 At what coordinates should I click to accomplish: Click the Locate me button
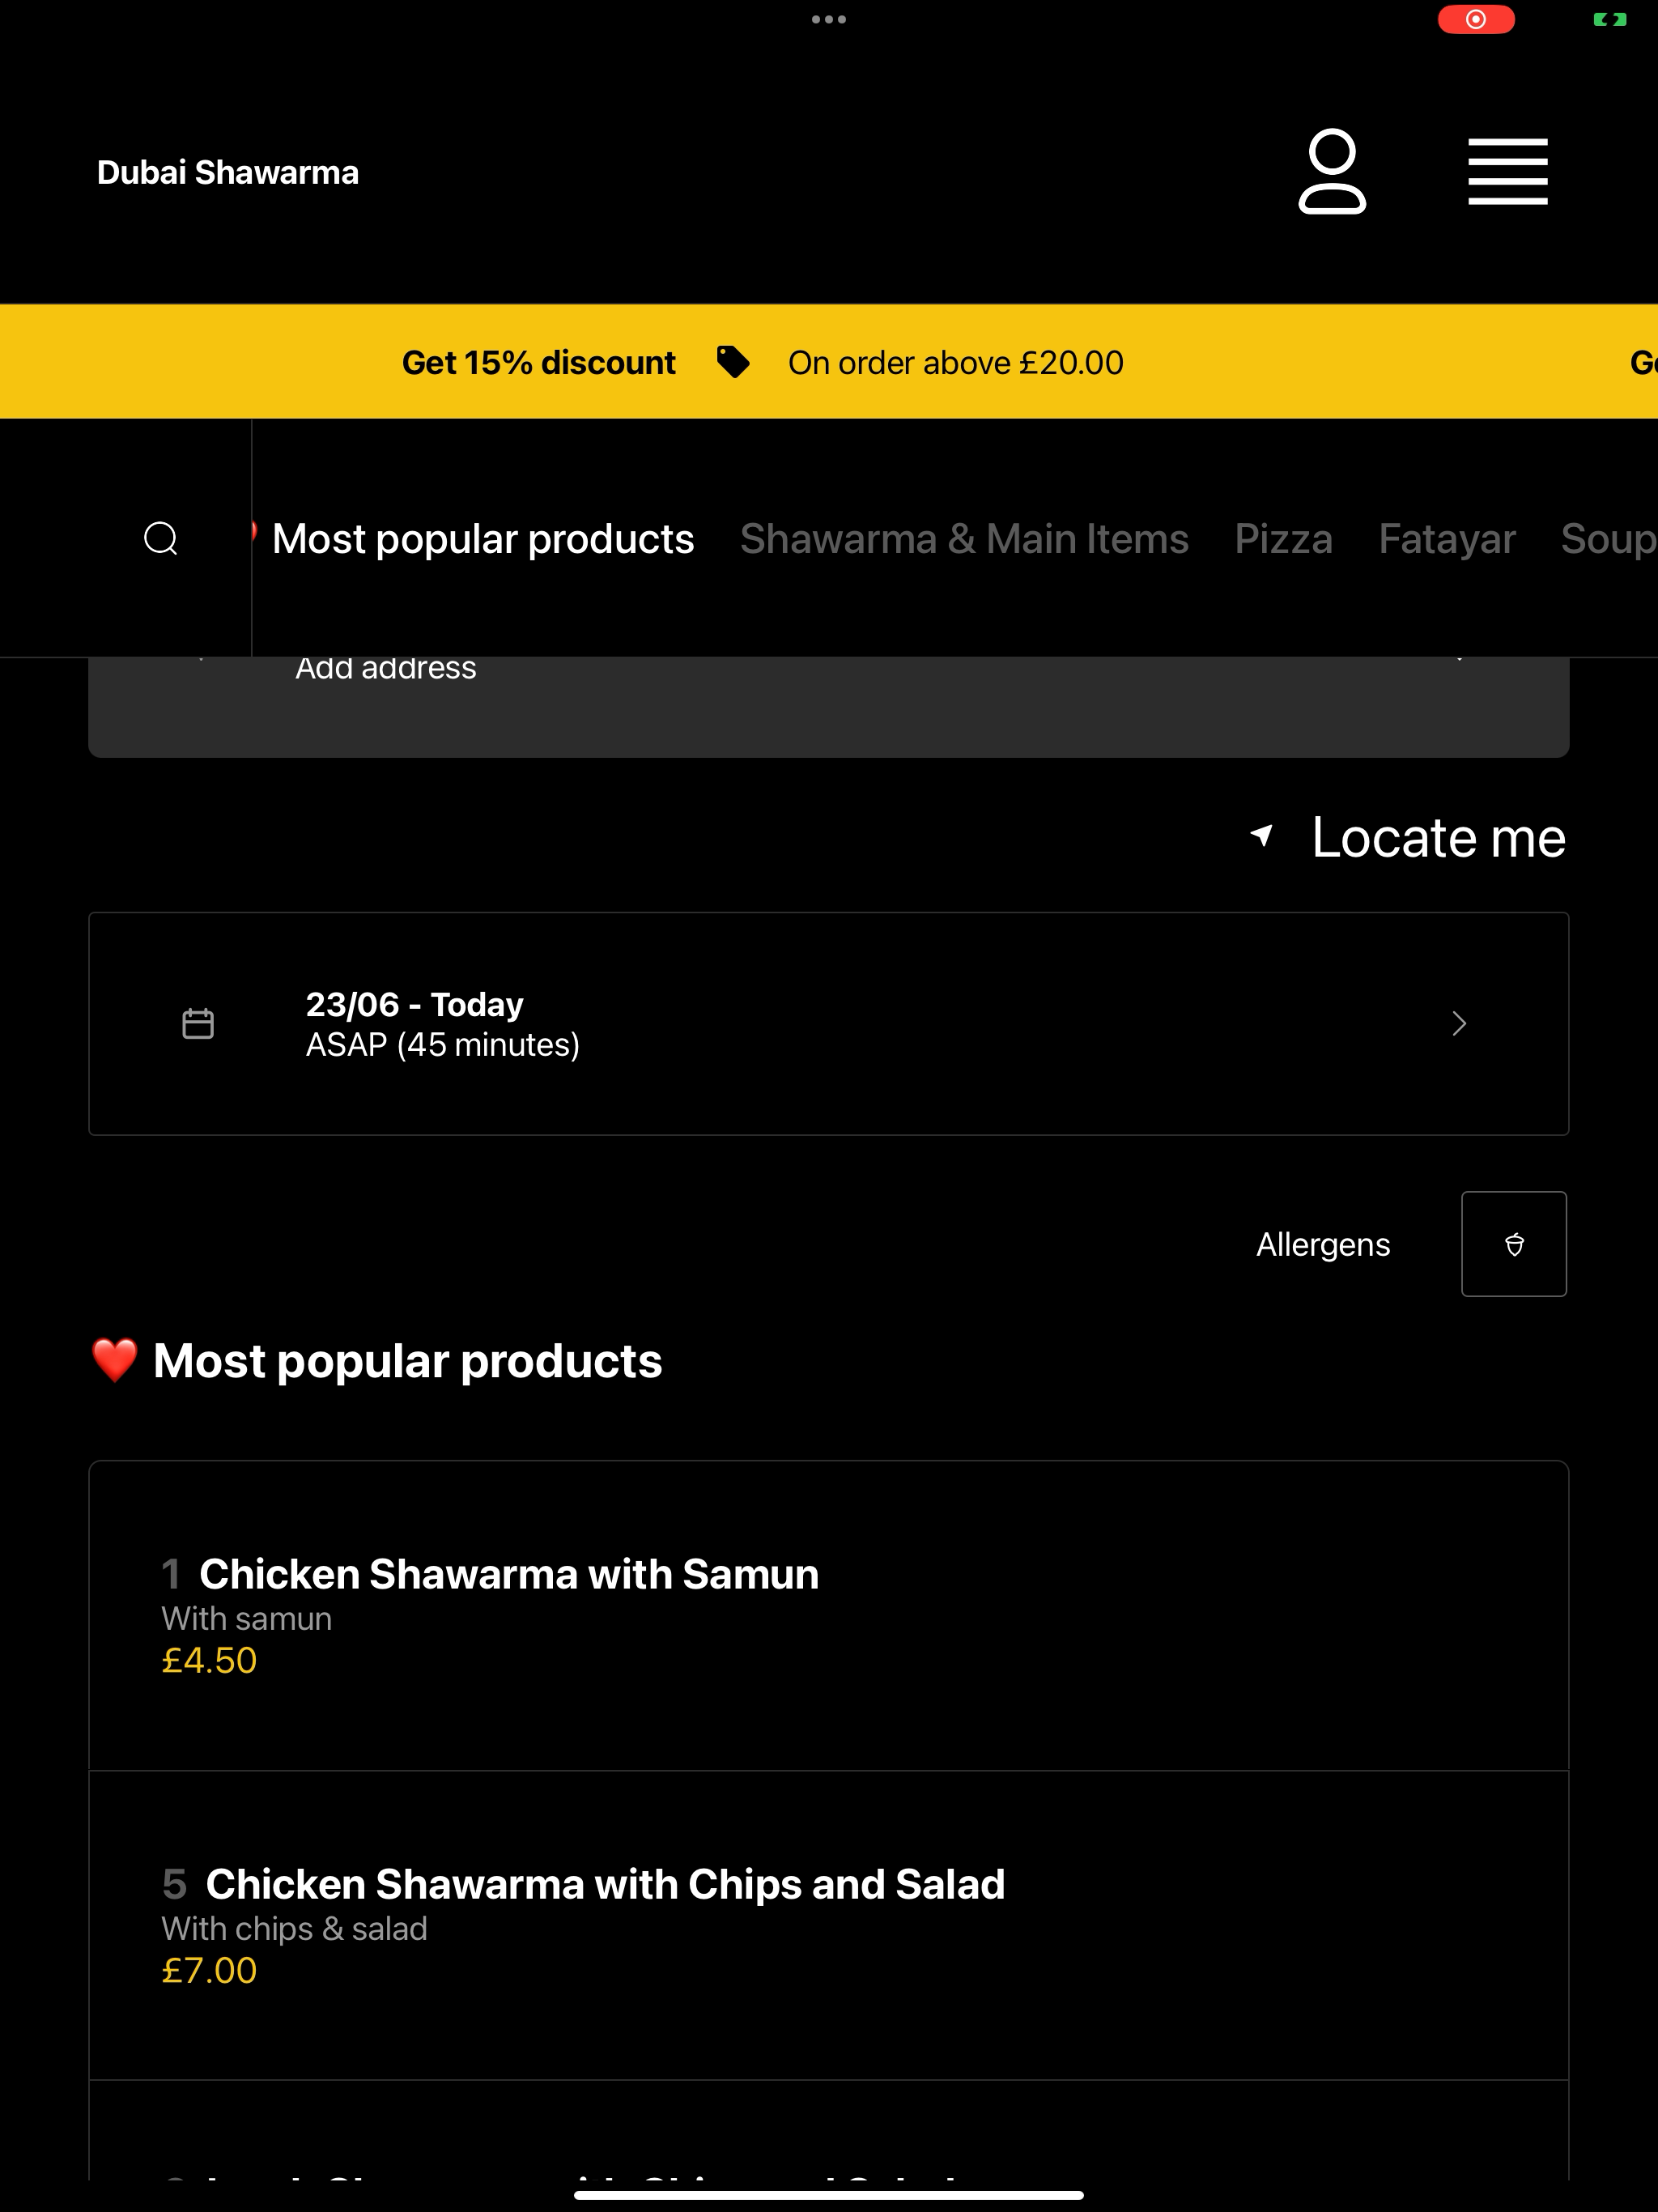[1408, 837]
